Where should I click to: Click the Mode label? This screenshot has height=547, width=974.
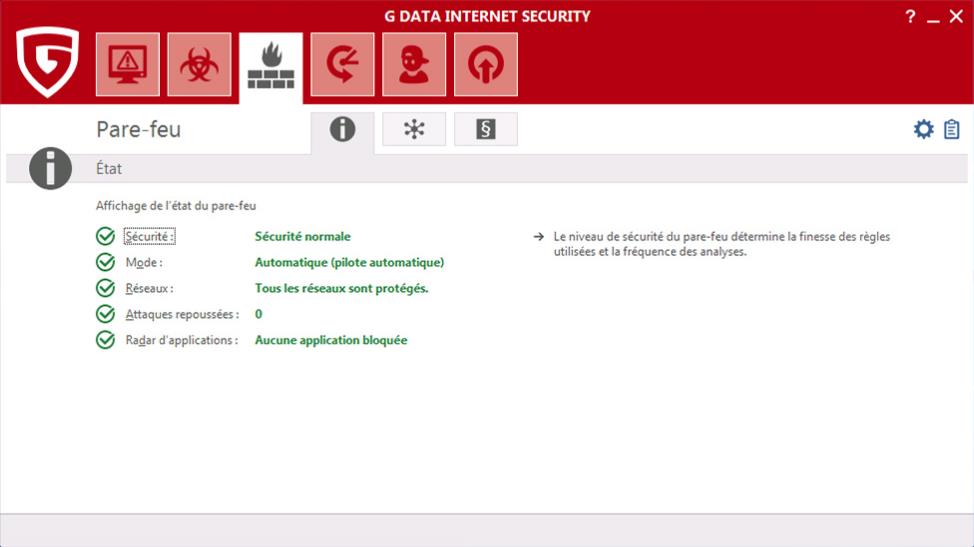point(144,263)
